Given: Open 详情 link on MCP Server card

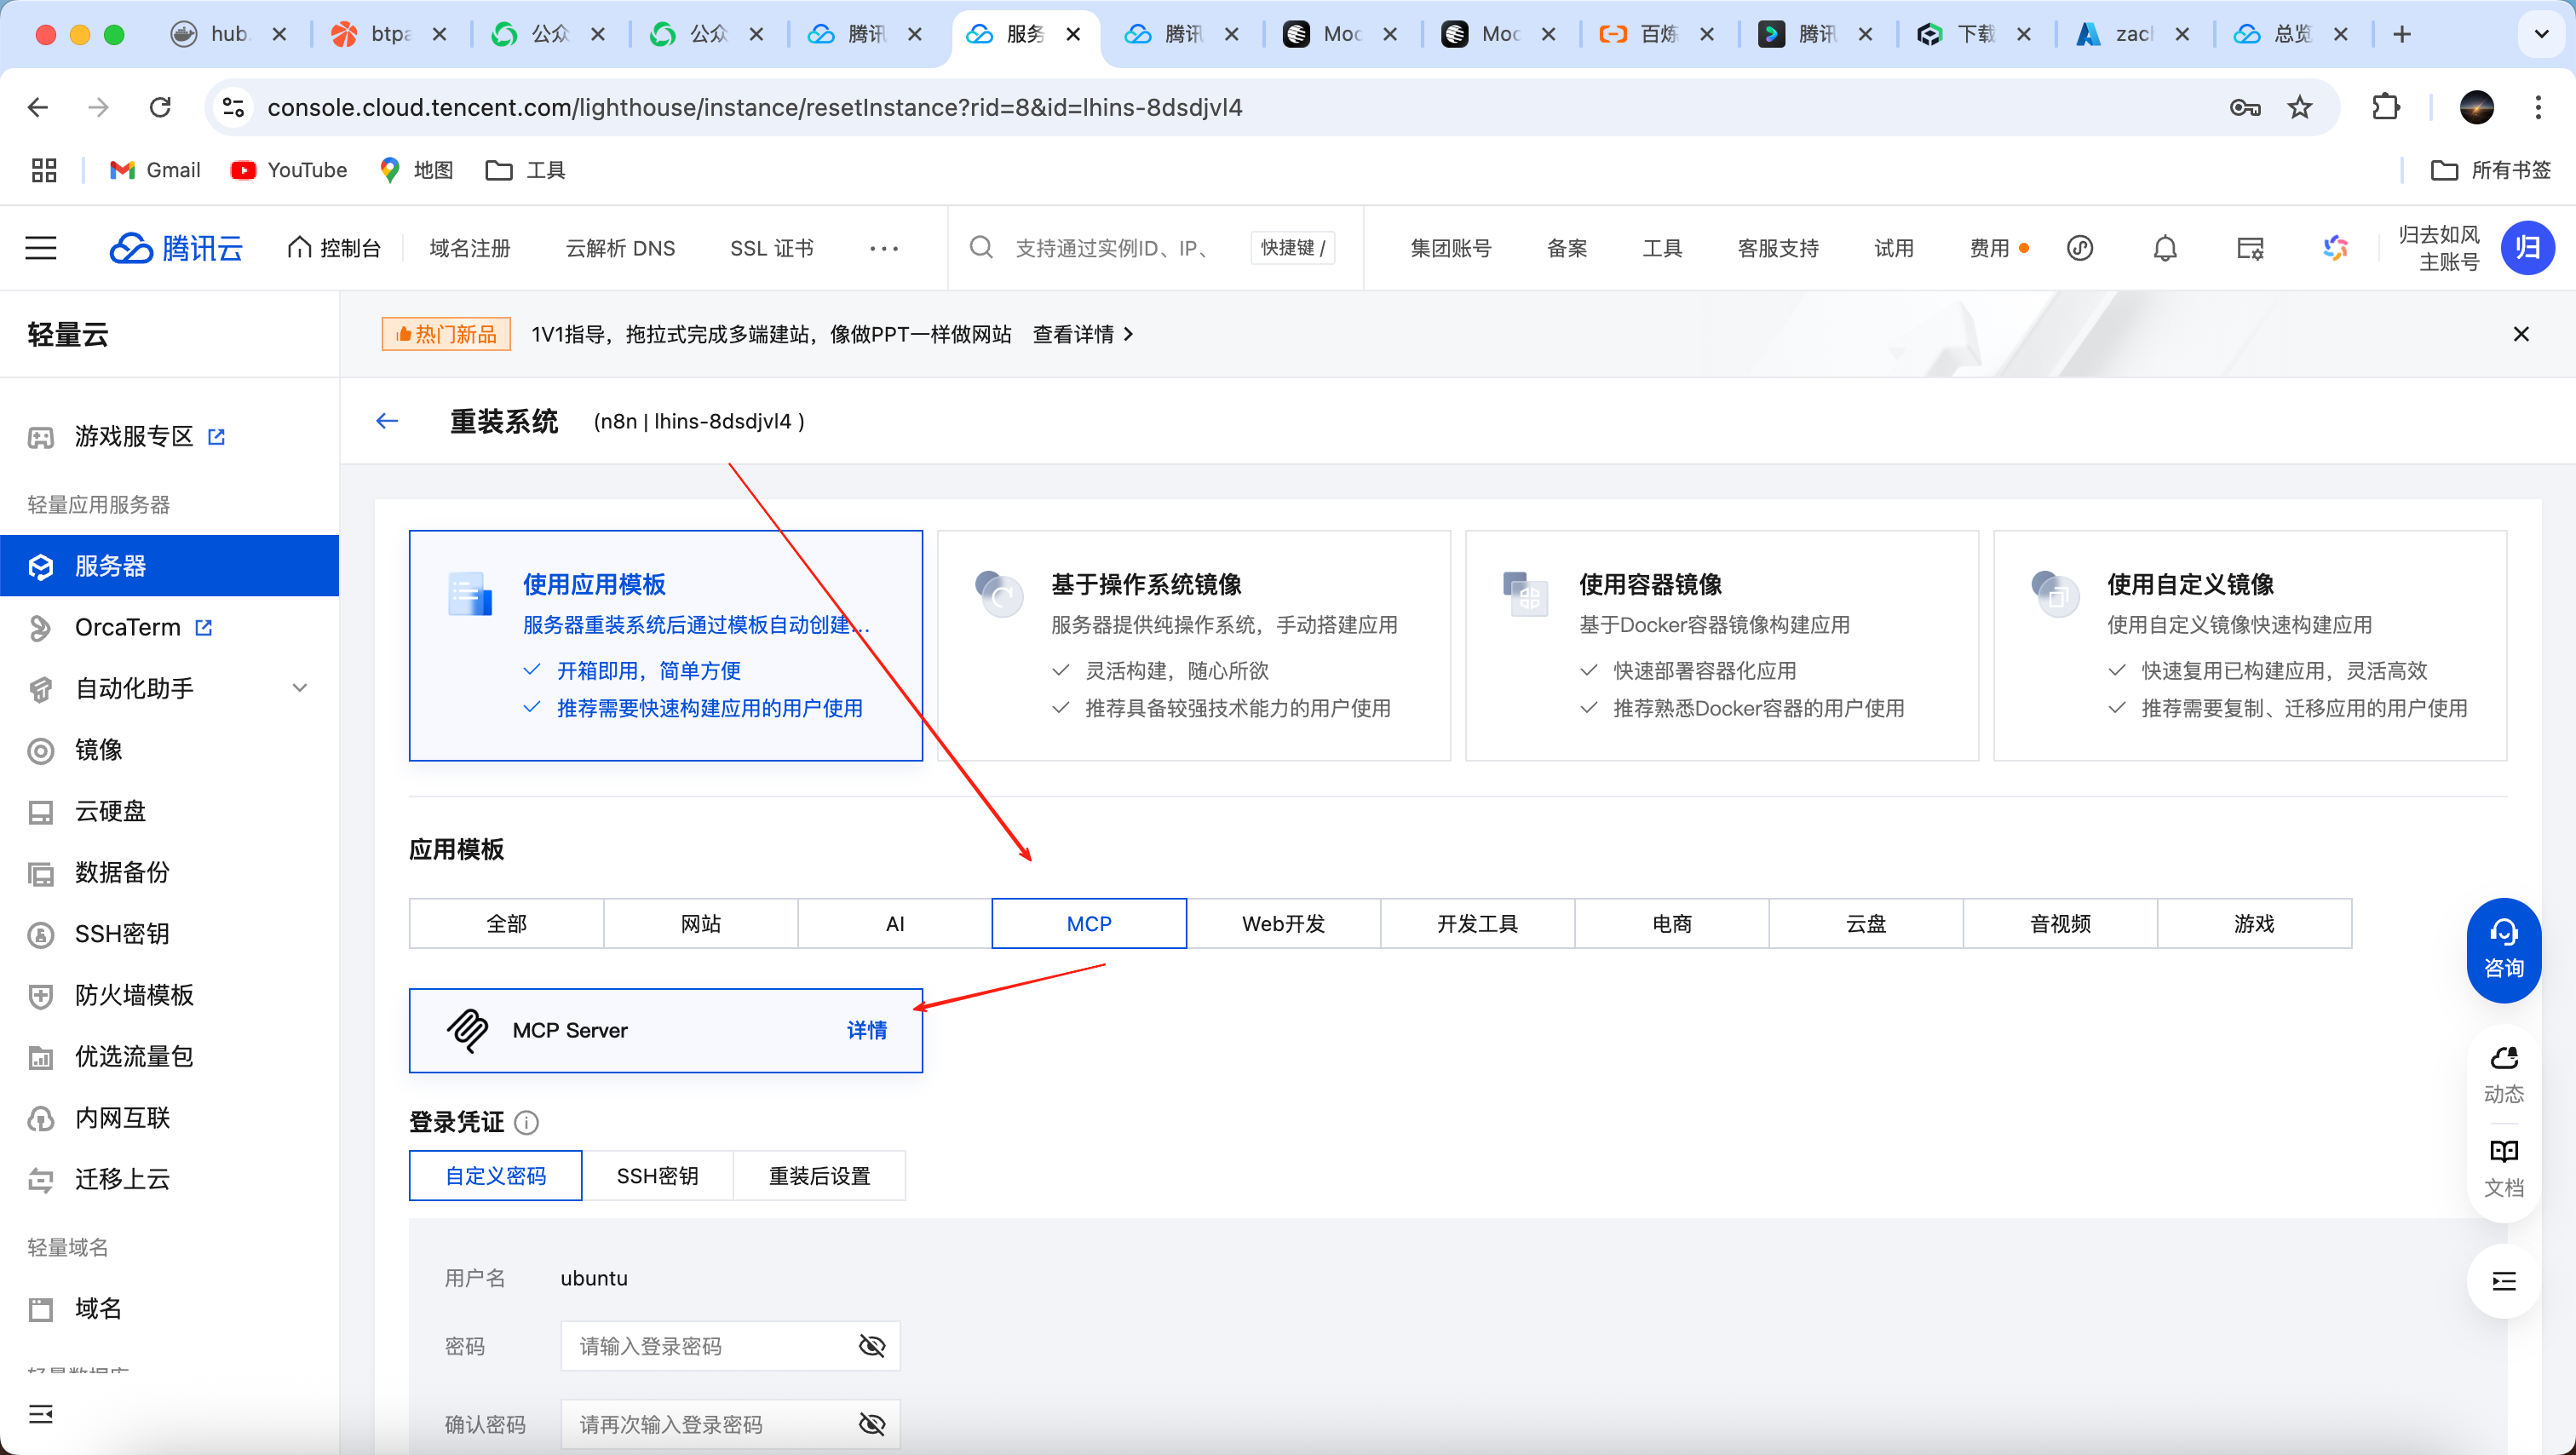Looking at the screenshot, I should pos(866,1031).
